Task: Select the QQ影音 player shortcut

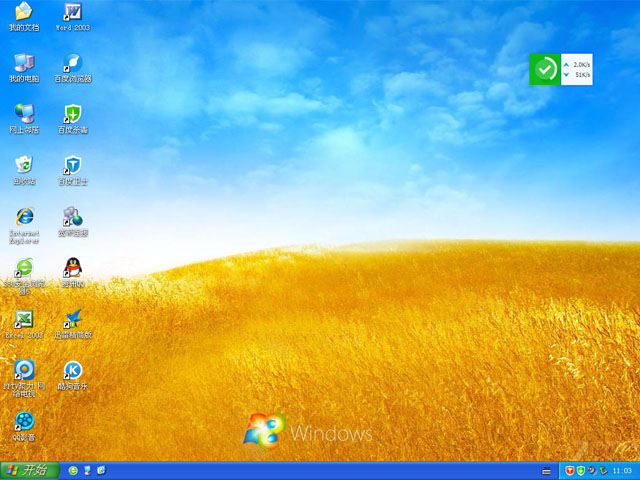Action: (24, 427)
